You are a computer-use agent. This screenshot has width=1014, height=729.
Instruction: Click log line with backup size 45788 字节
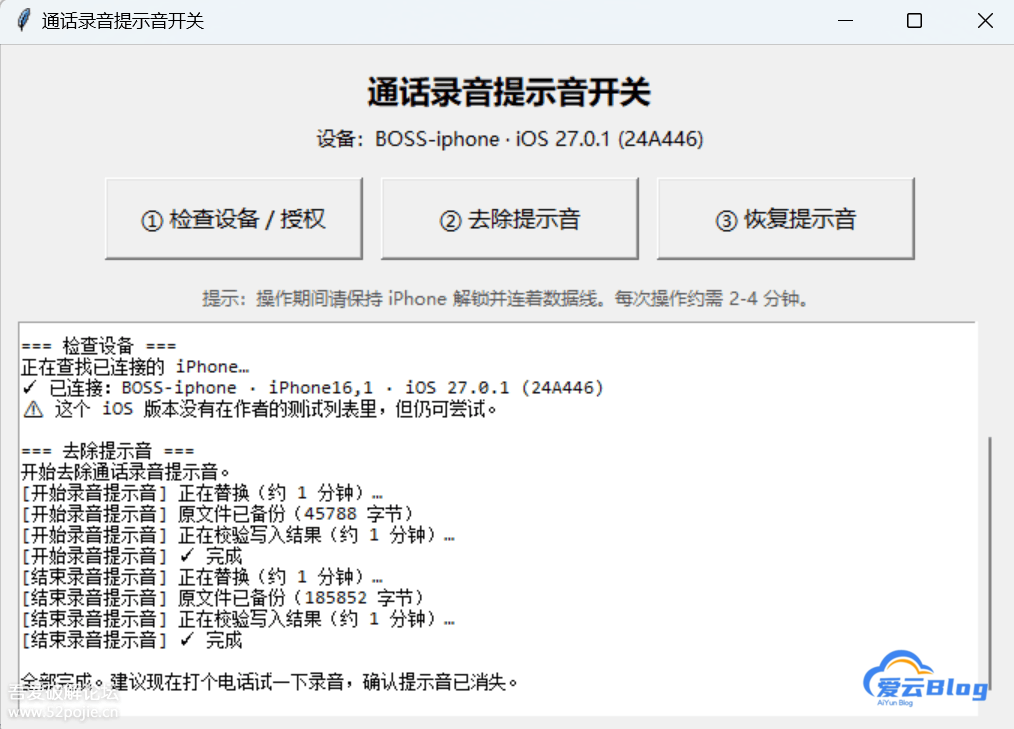point(217,514)
